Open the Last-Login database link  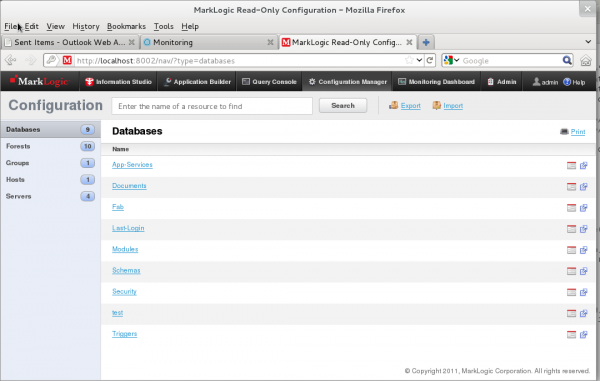coord(128,228)
